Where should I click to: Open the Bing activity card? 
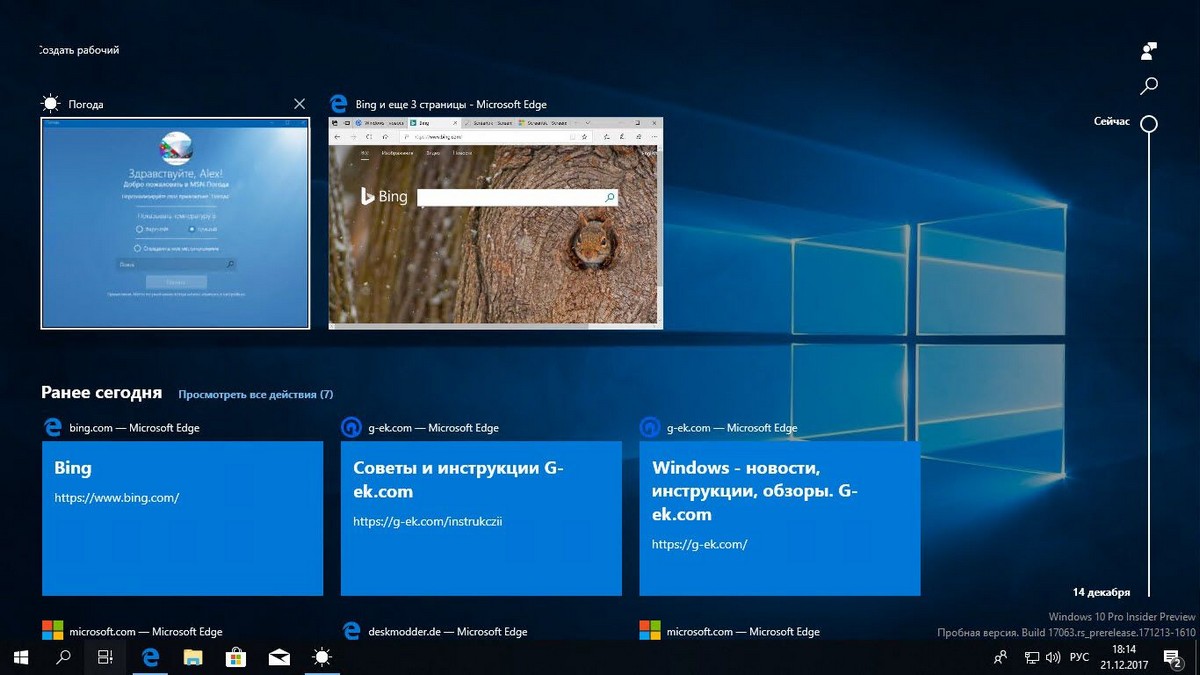point(182,519)
